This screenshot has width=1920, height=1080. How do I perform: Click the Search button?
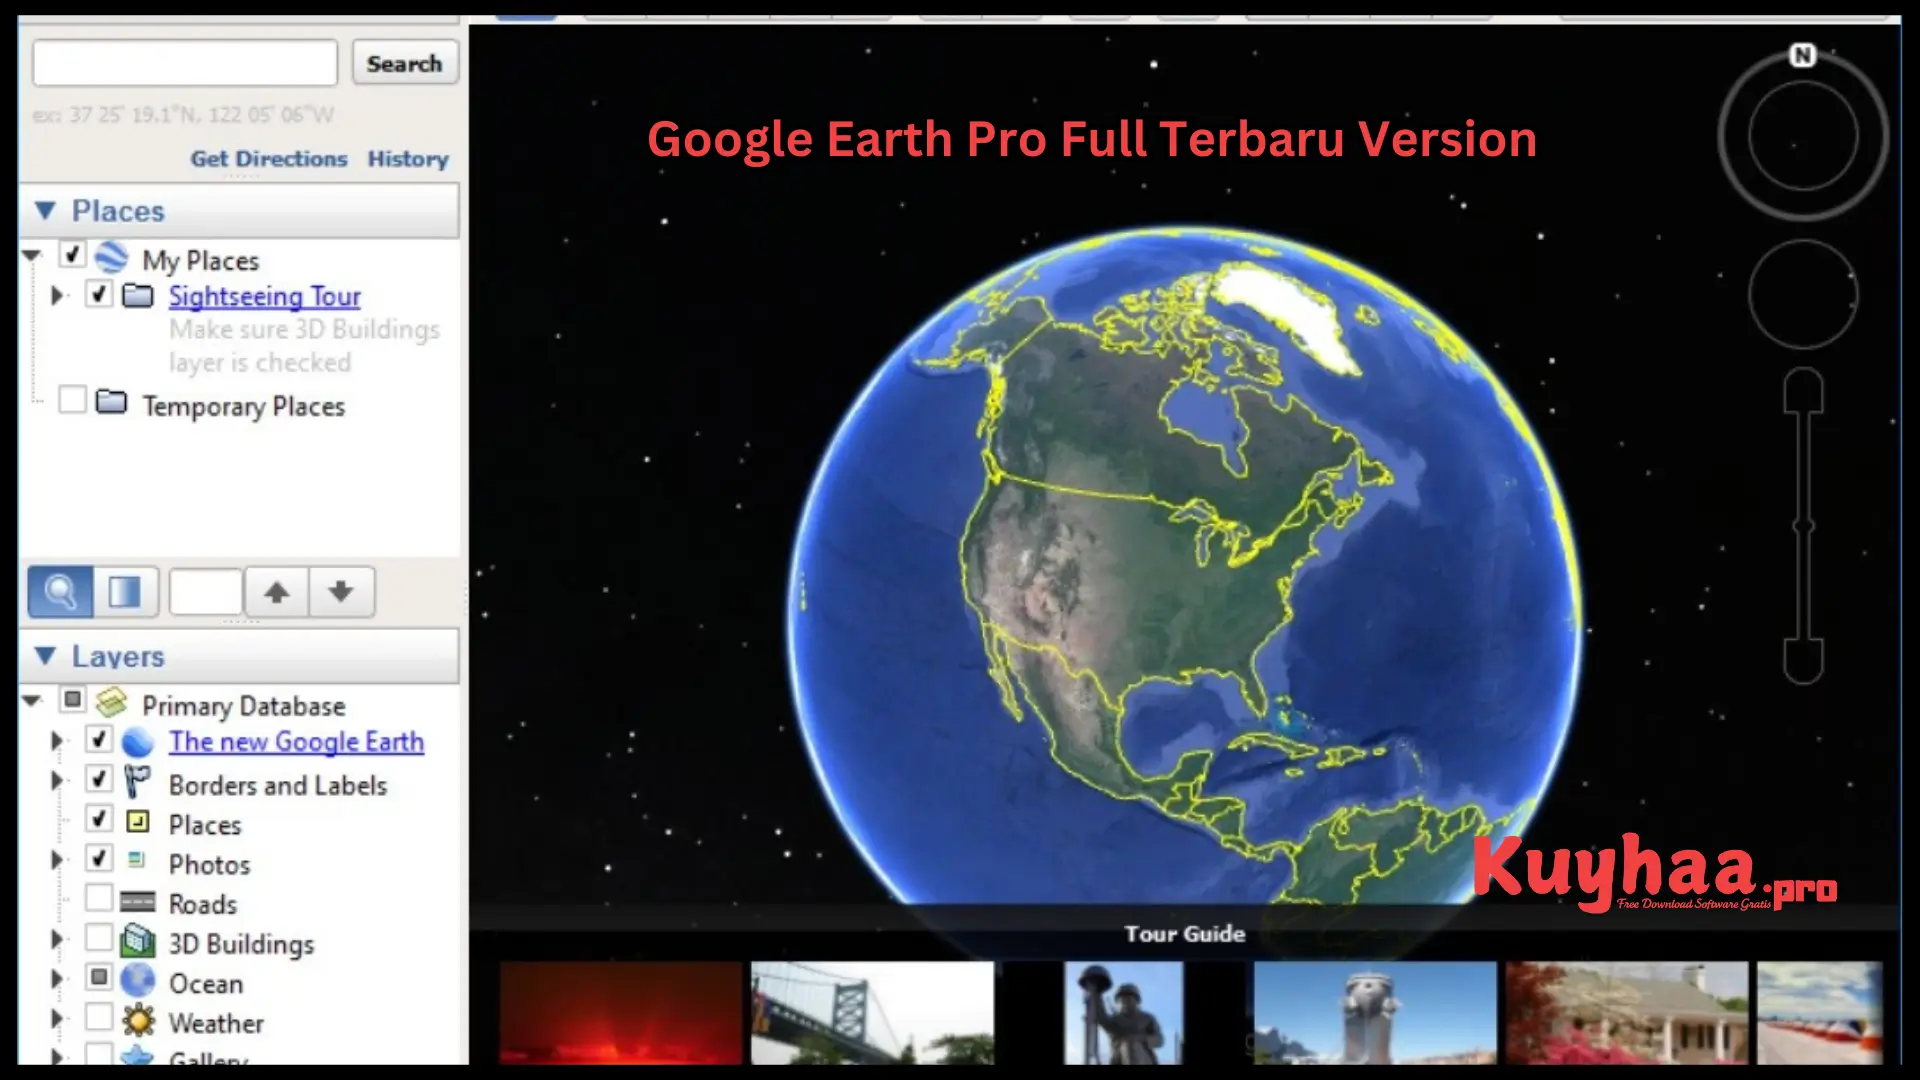(405, 63)
